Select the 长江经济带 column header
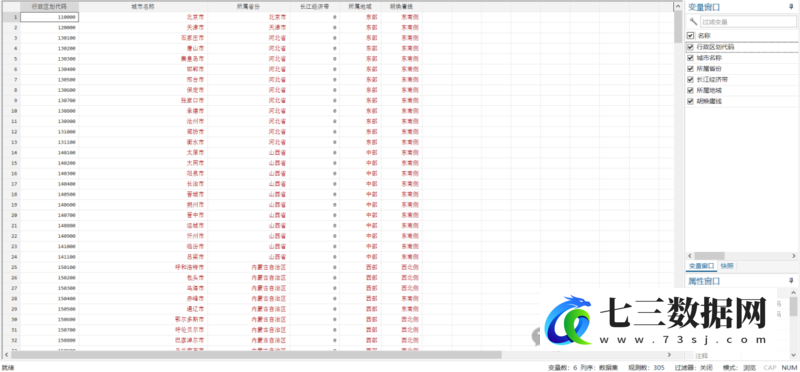 (x=314, y=7)
